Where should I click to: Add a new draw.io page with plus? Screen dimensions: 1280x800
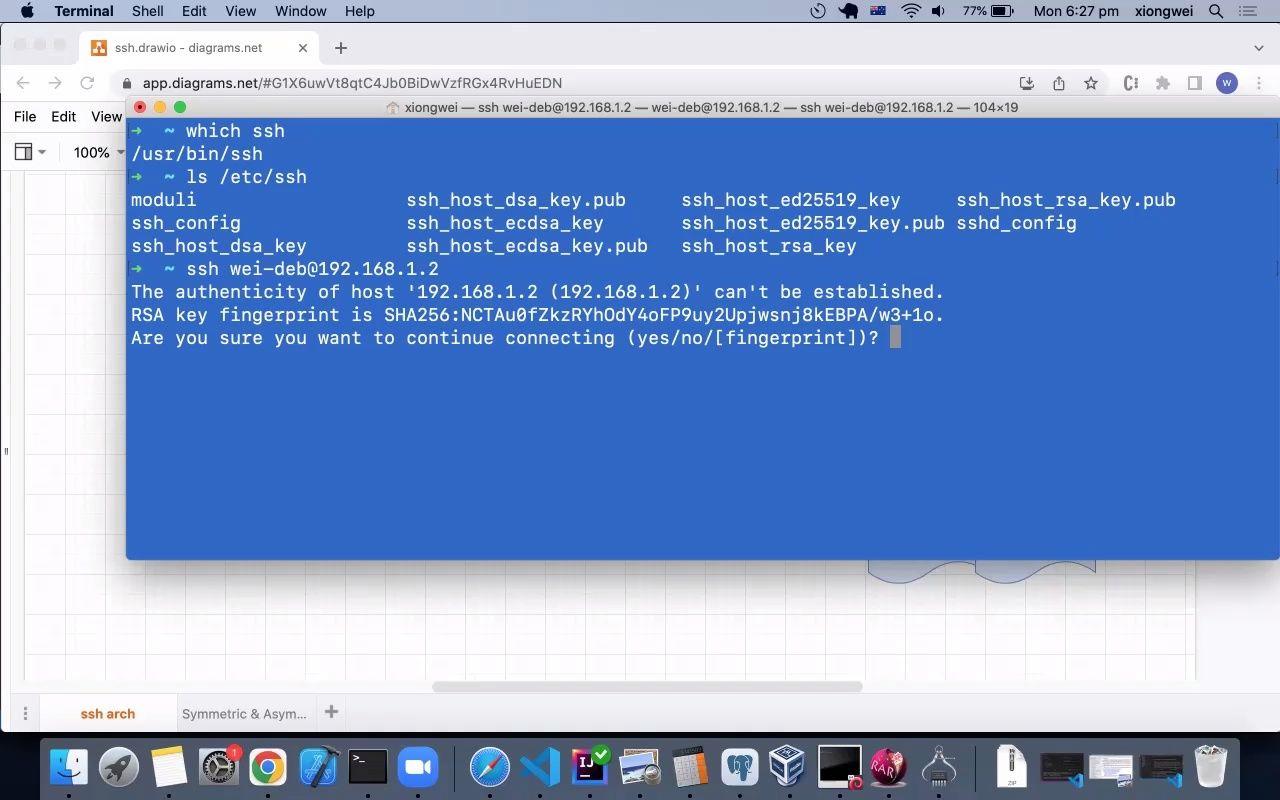tap(331, 712)
